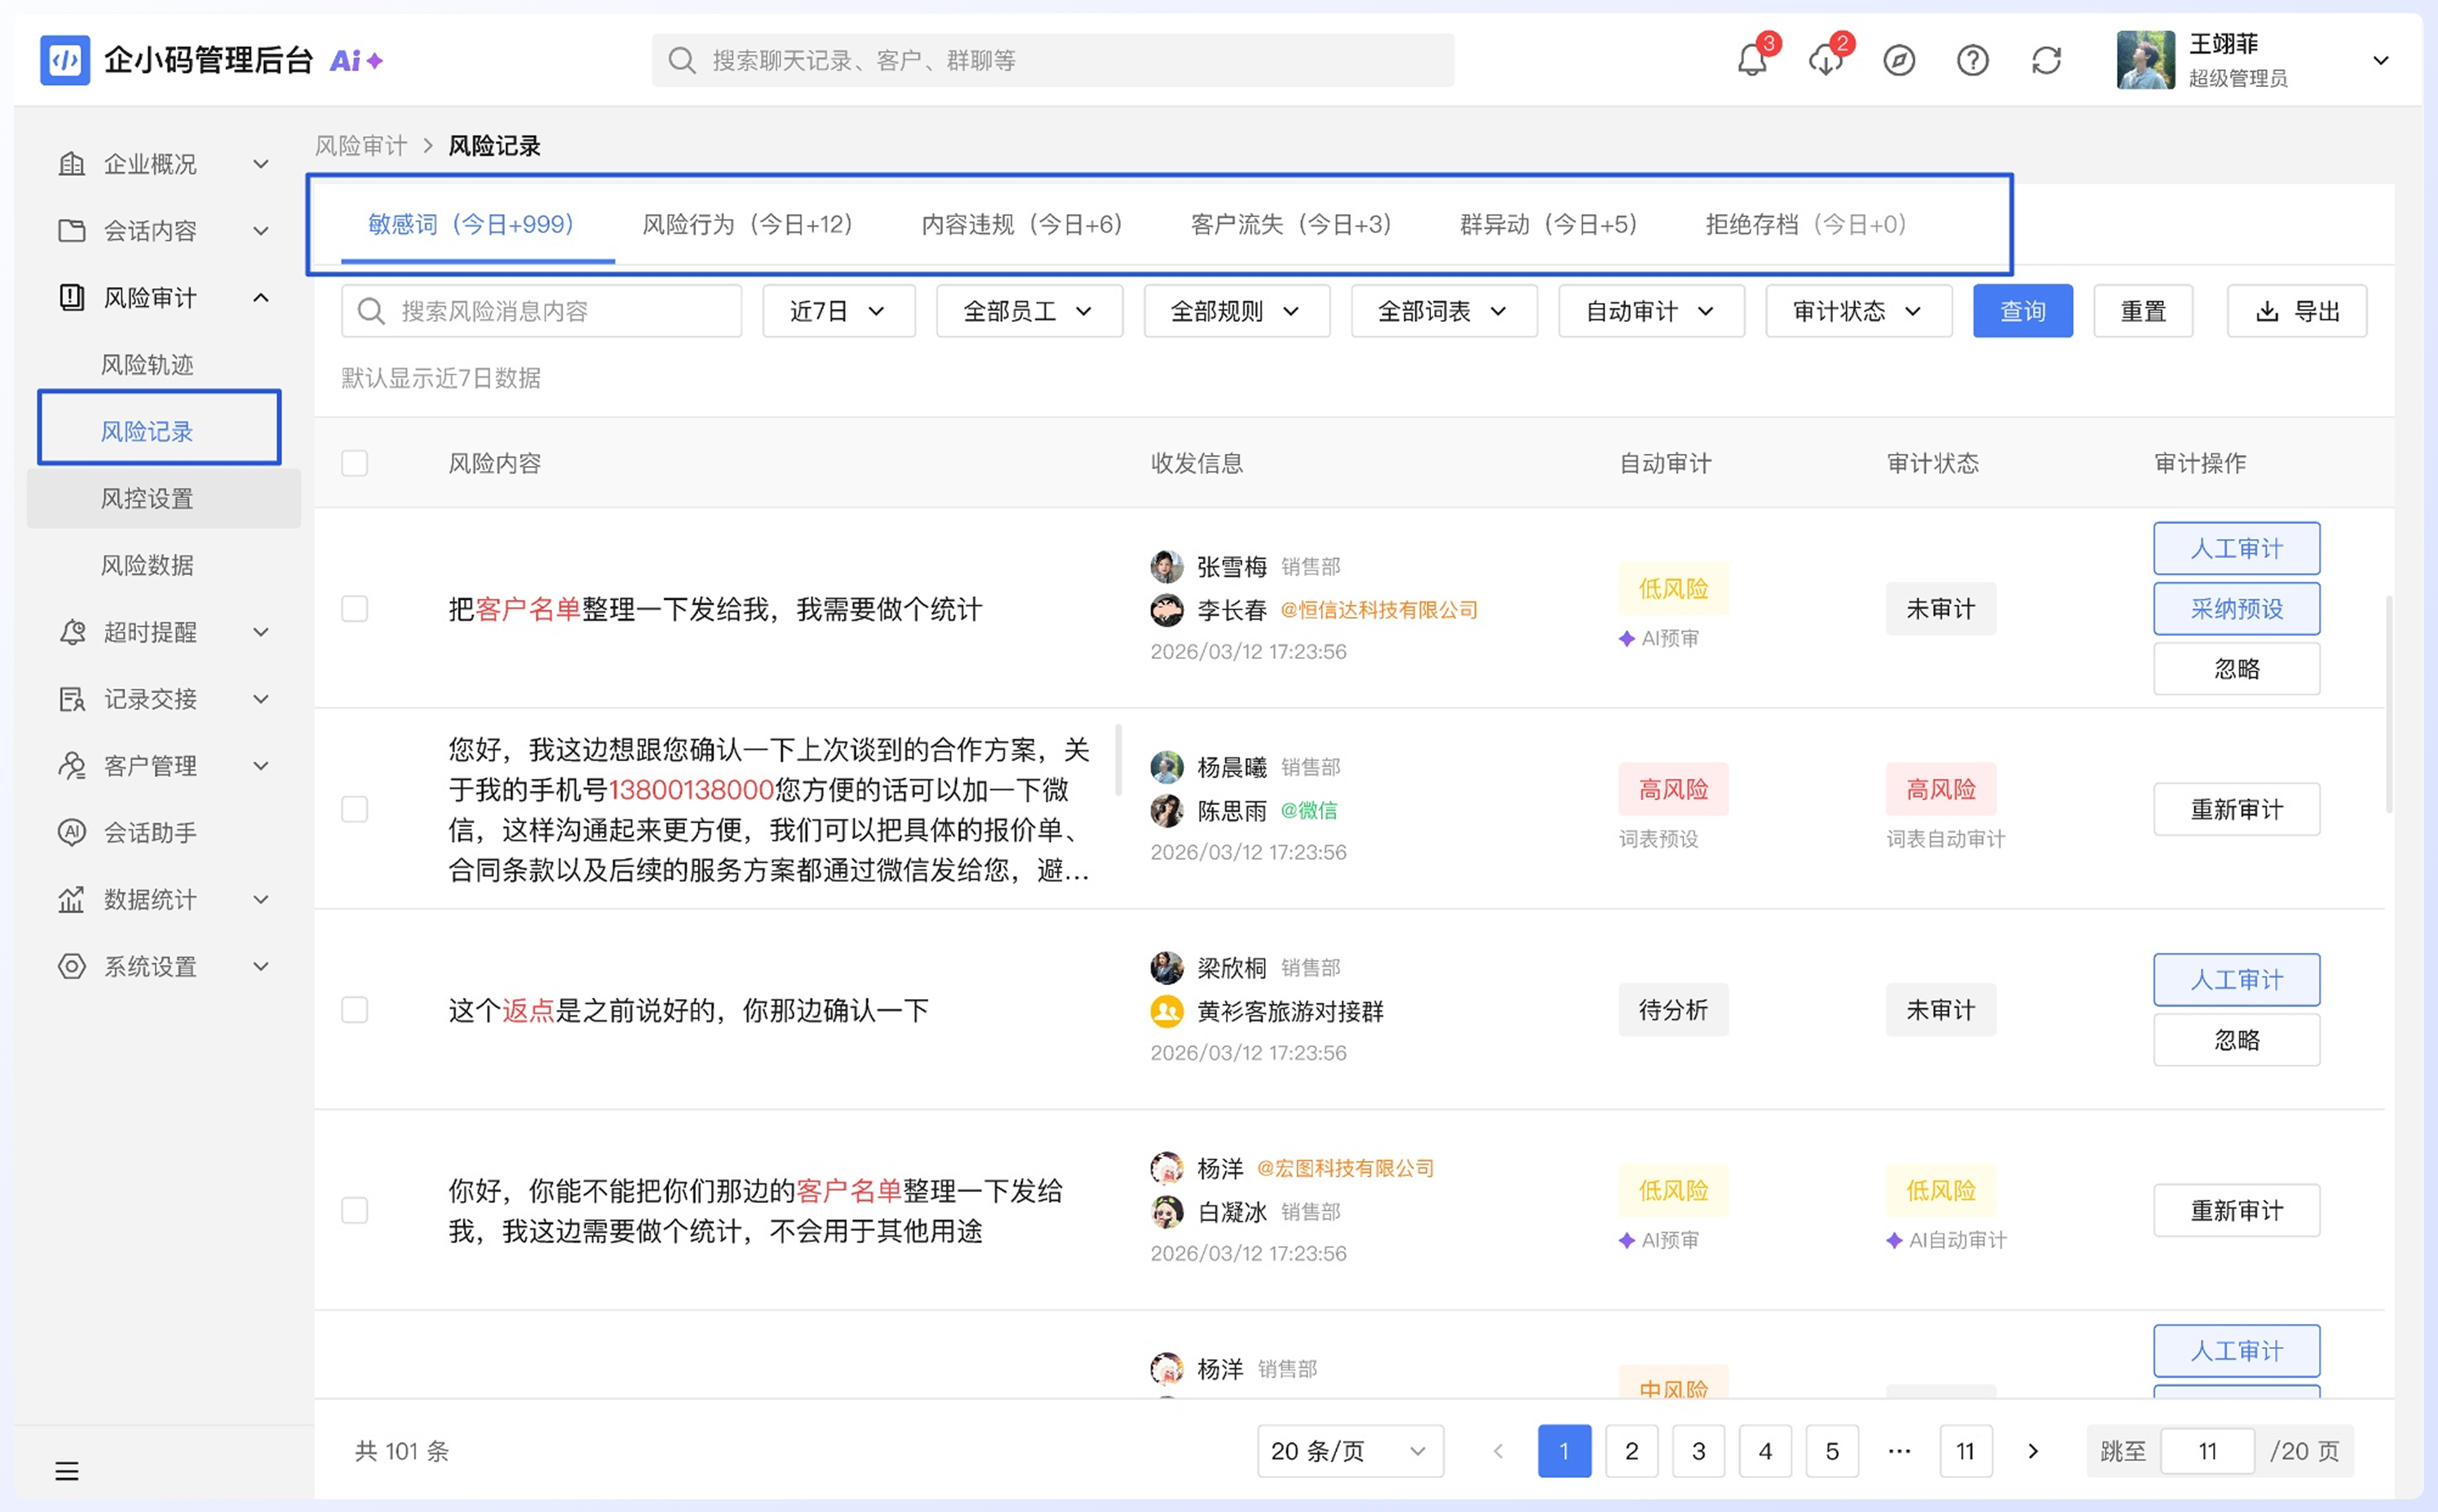Click the blue 查询 button
Screen dimensions: 2438x1512
pyautogui.click(x=2022, y=311)
